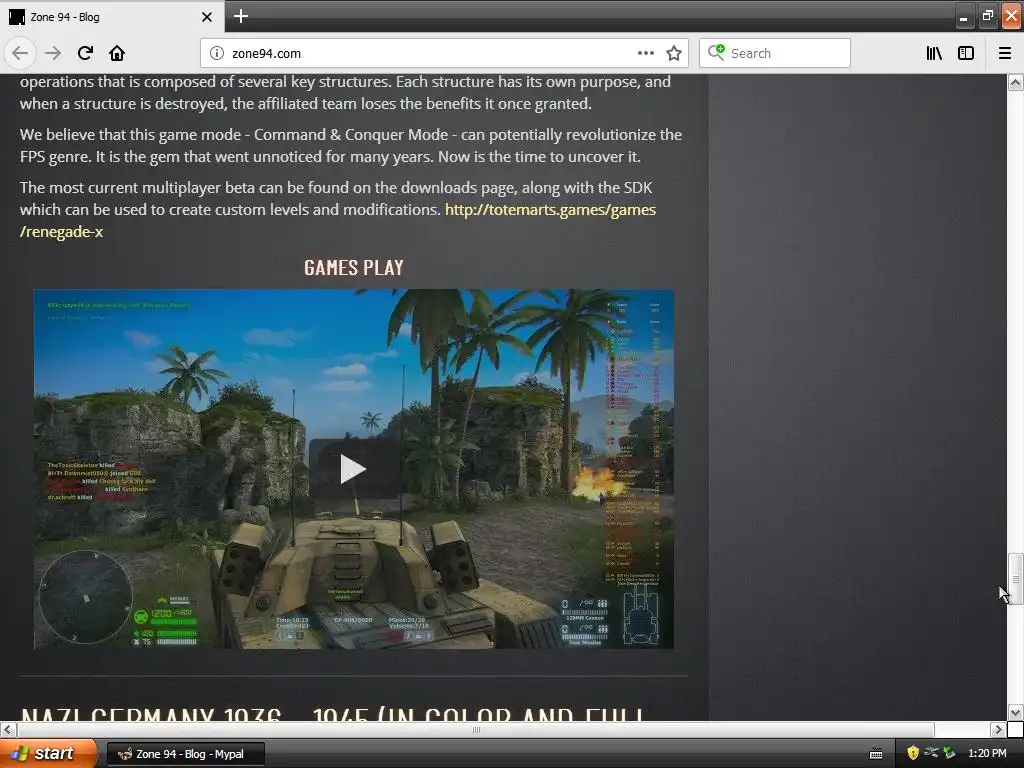Minimize the browser window

[963, 16]
